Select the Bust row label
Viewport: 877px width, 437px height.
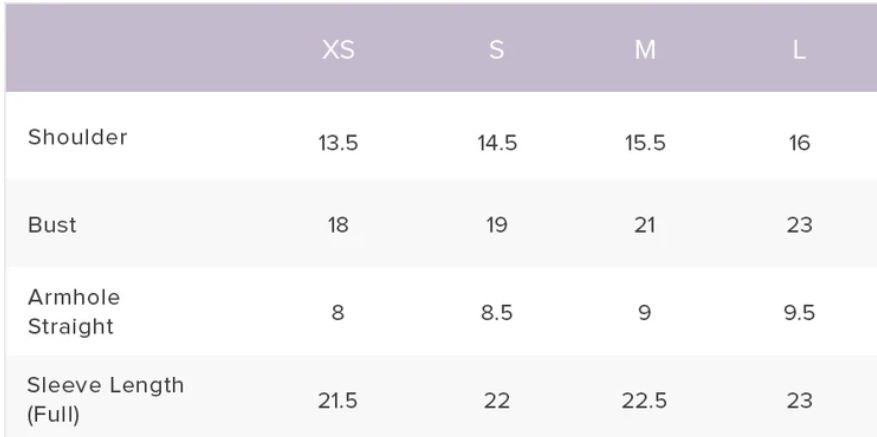52,225
